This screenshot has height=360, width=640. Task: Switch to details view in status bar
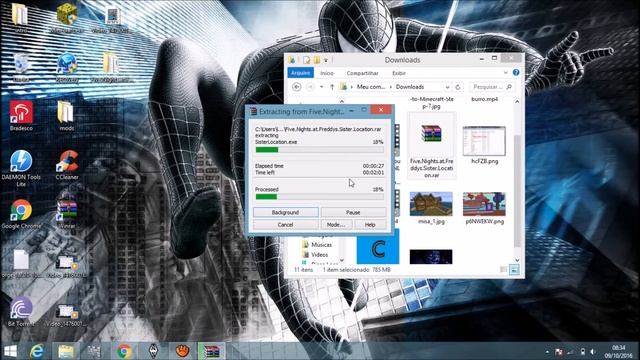pyautogui.click(x=504, y=269)
